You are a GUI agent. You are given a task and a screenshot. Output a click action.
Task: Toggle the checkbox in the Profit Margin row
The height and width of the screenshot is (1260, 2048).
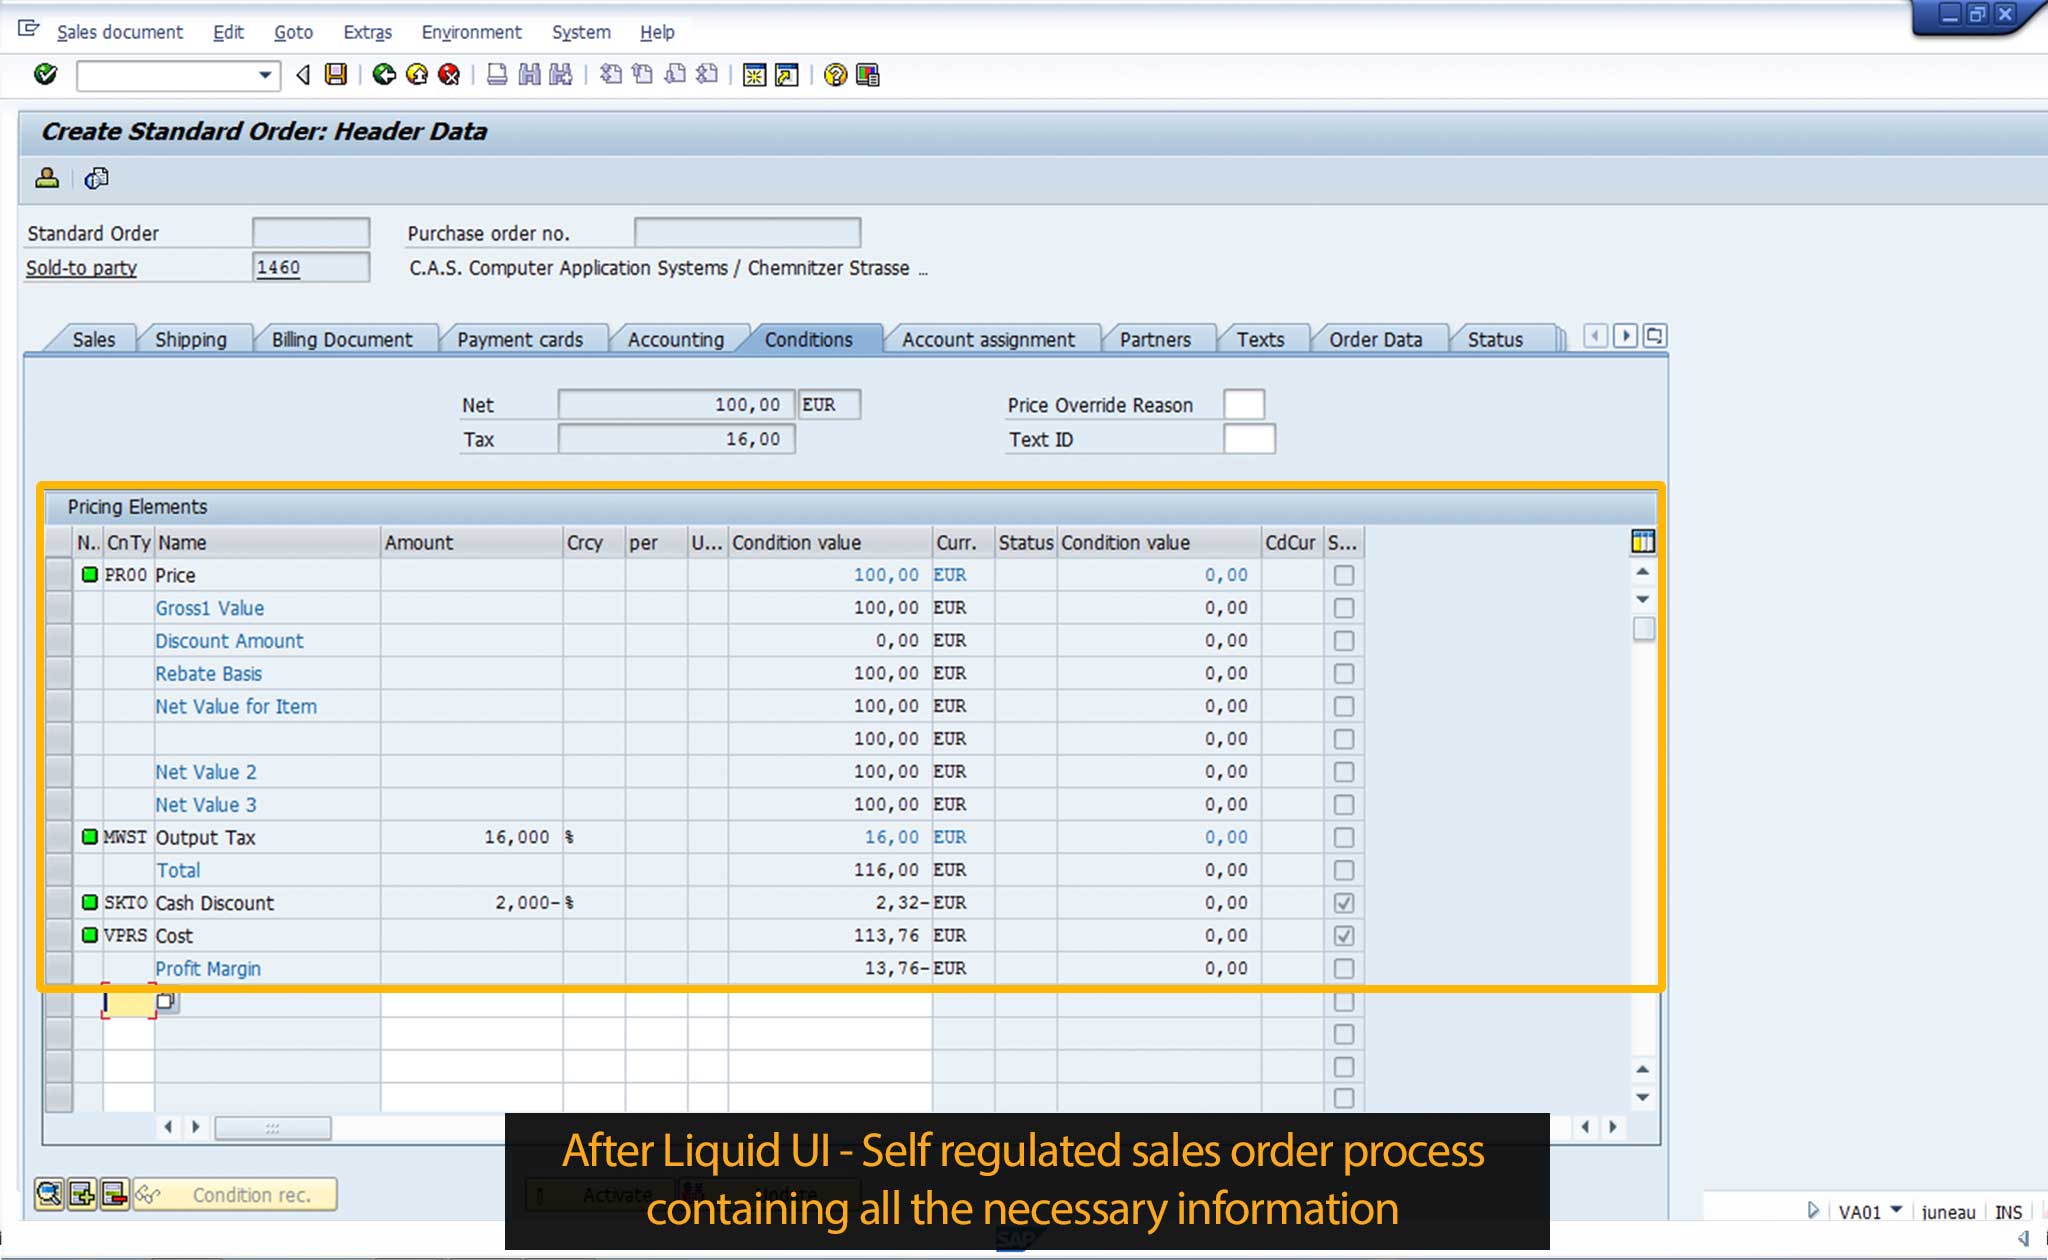[1344, 969]
